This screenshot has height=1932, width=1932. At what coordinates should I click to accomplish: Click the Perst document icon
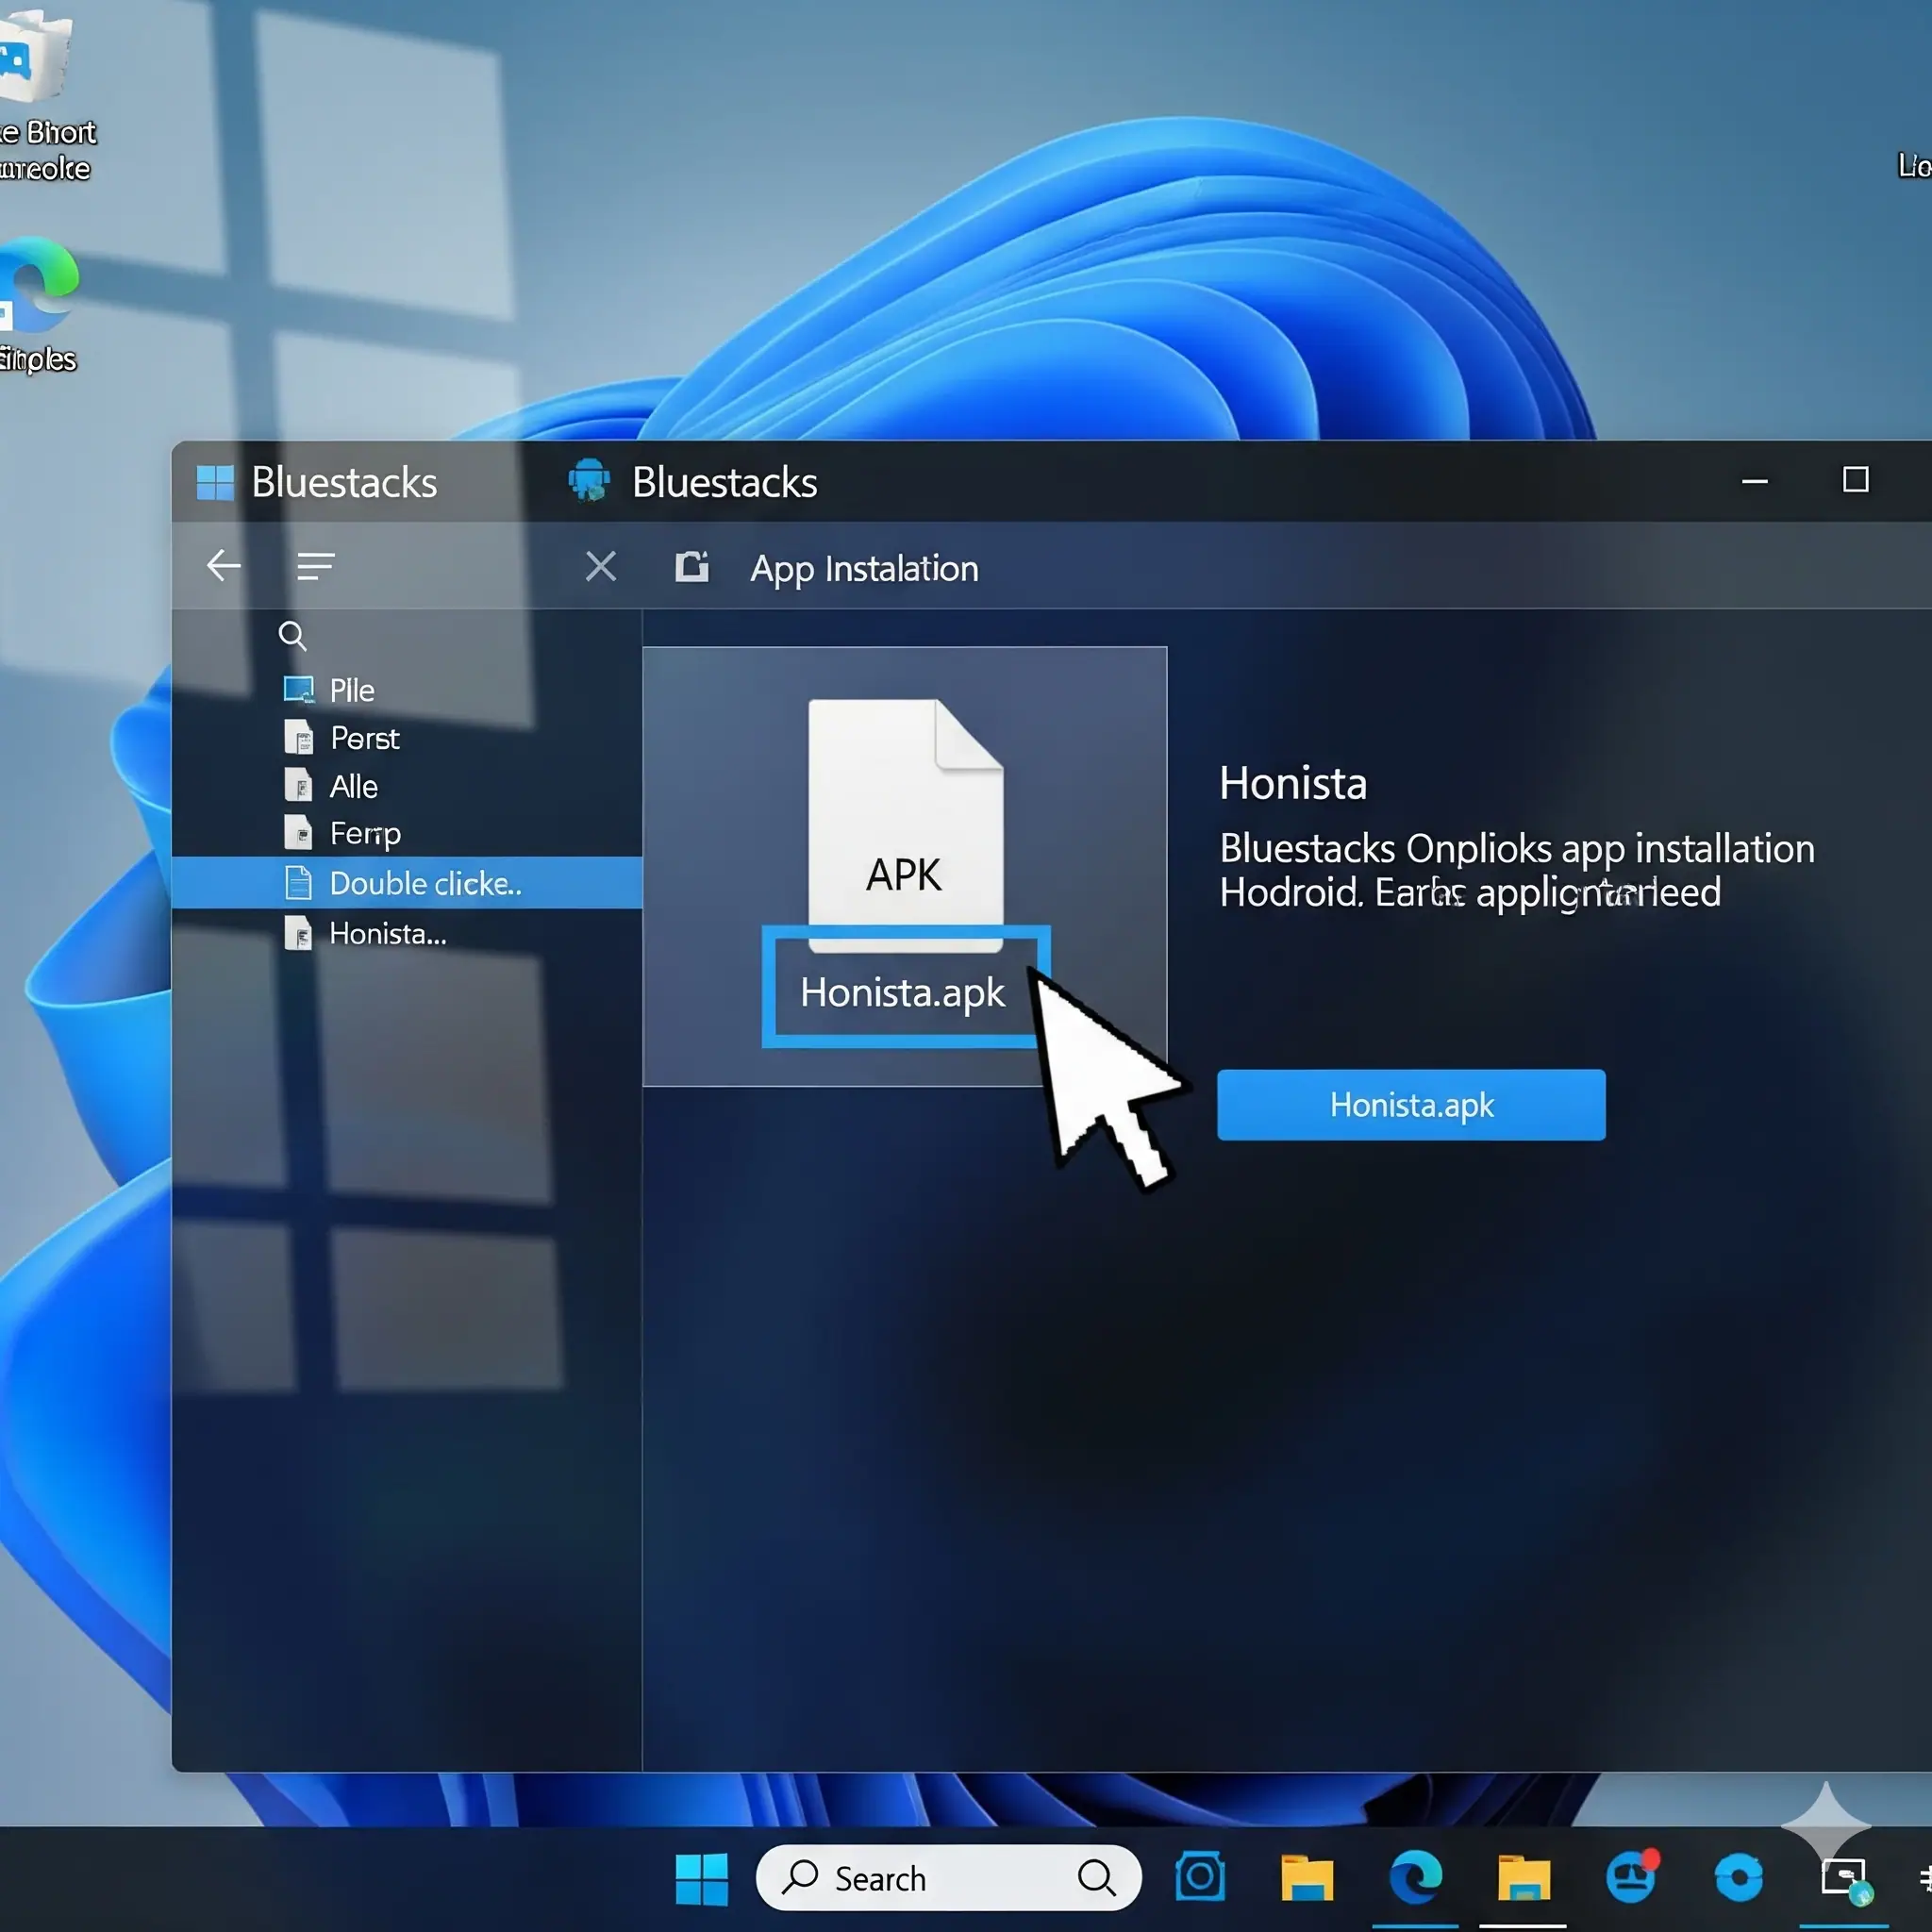[x=298, y=738]
